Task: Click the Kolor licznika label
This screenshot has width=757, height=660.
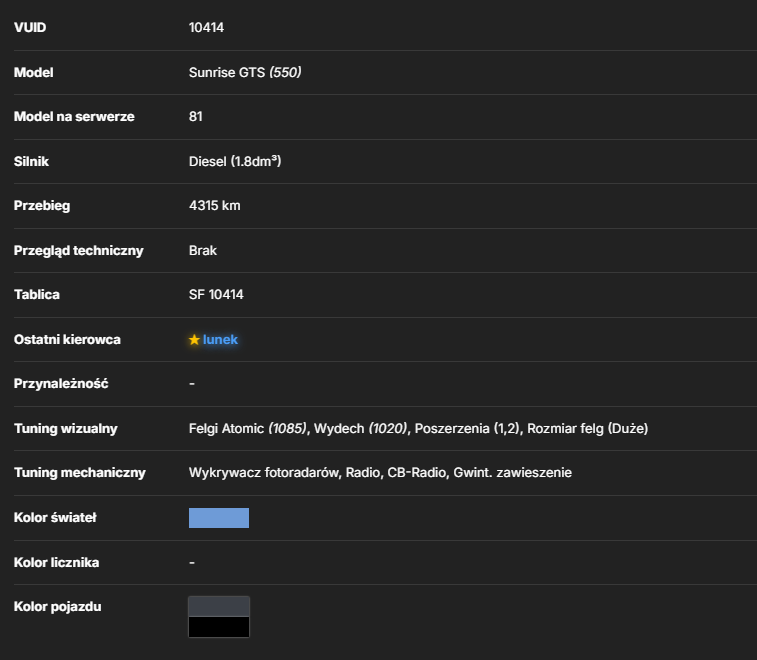Action: [56, 562]
